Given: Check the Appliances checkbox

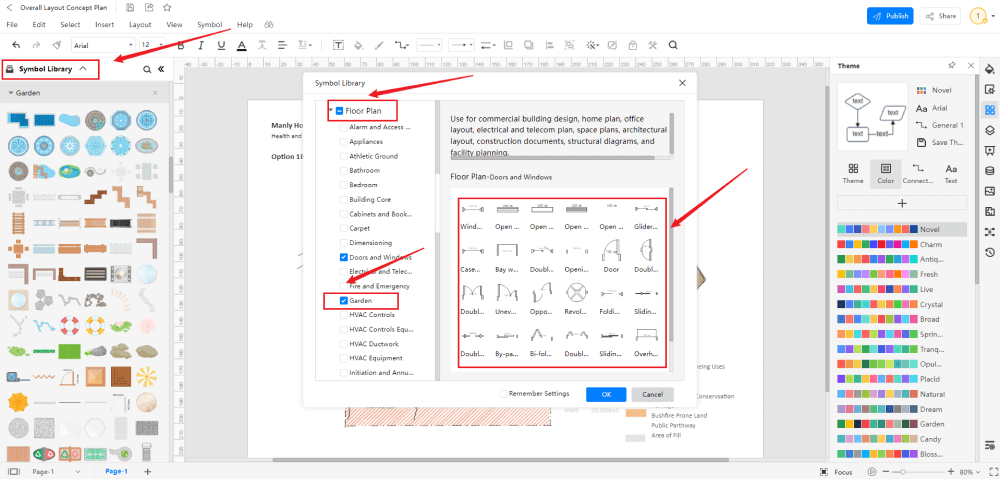Looking at the screenshot, I should (x=344, y=142).
